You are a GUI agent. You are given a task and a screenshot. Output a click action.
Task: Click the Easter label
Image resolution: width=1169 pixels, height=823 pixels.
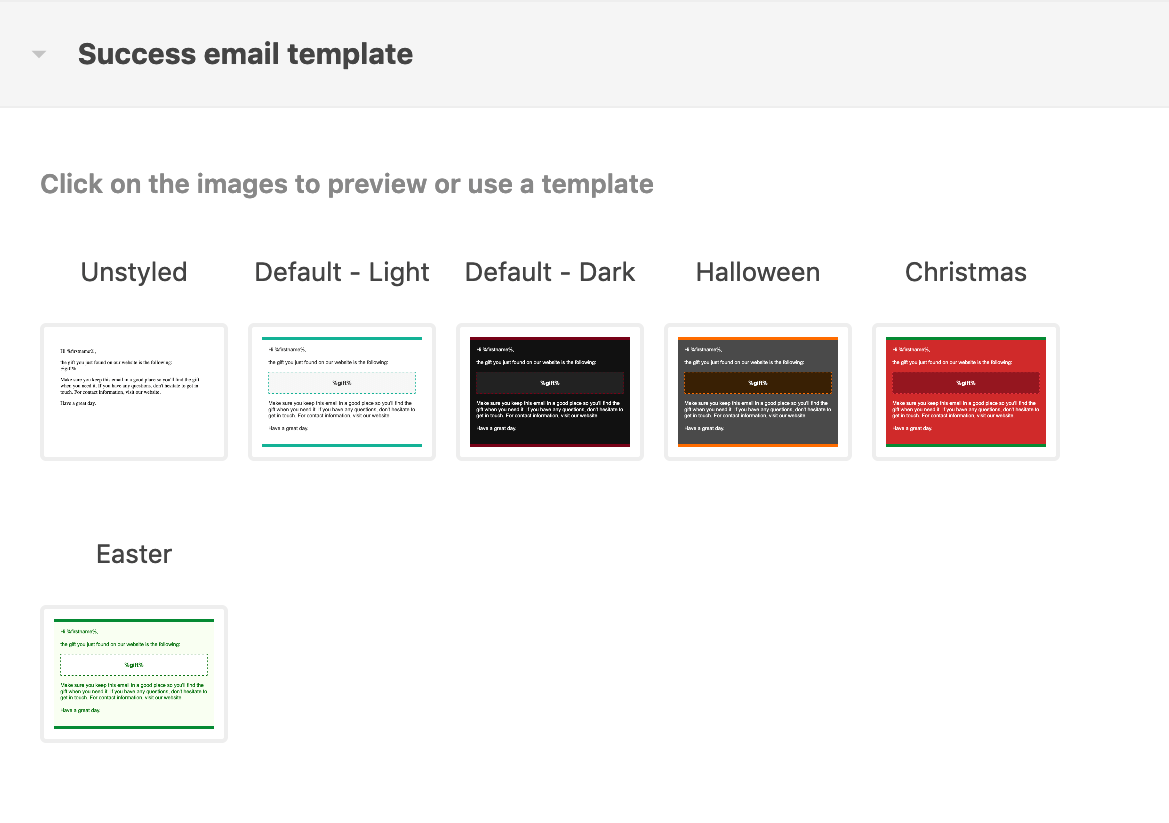(134, 554)
